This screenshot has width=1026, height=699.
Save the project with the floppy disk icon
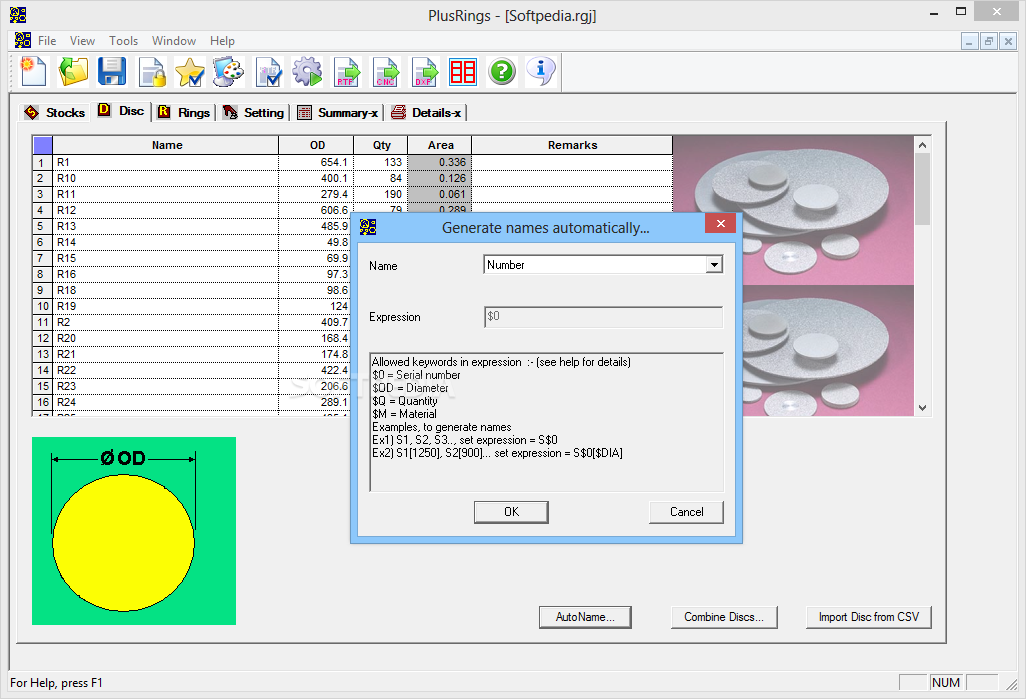click(x=112, y=71)
